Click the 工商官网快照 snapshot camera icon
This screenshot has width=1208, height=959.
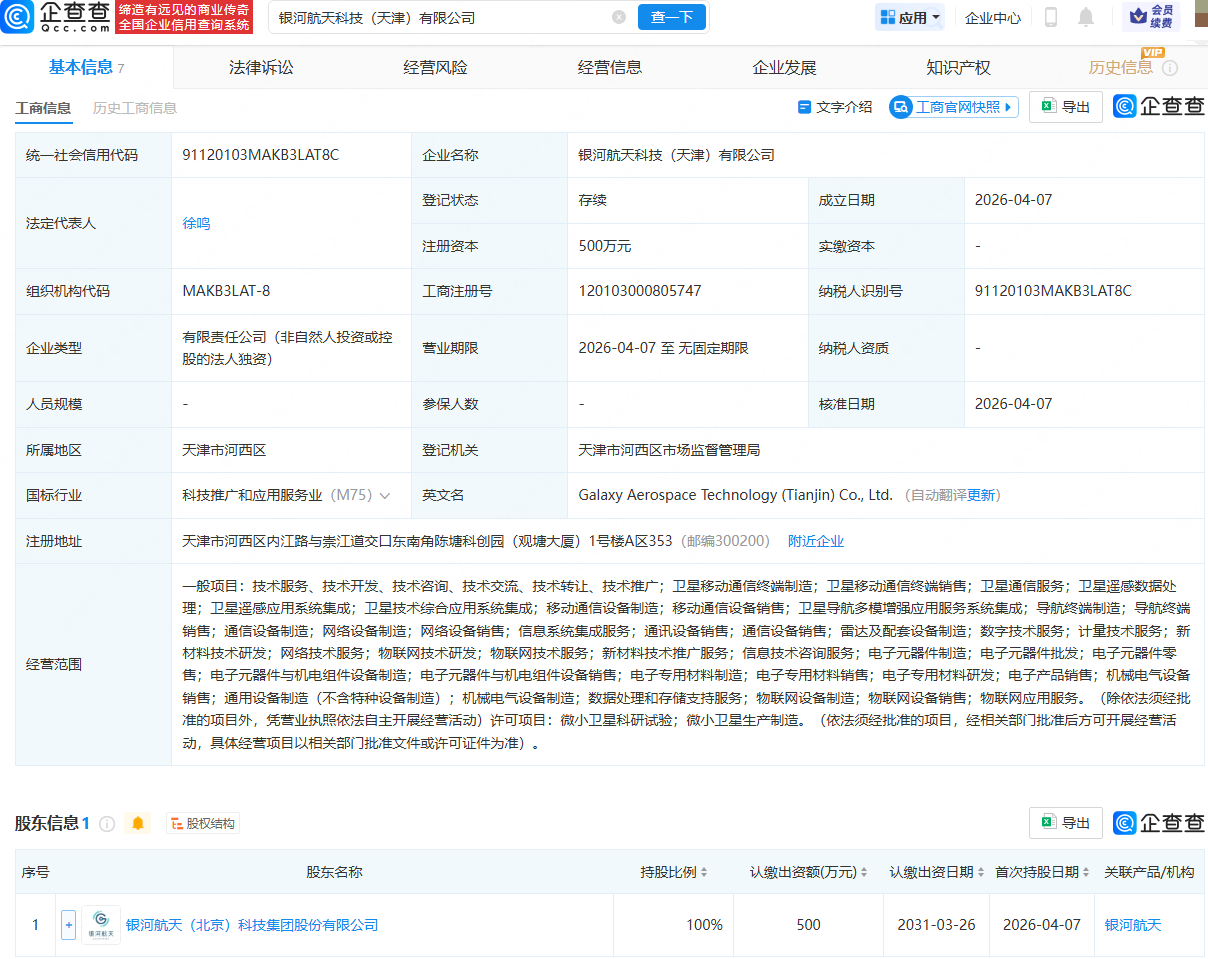(901, 107)
